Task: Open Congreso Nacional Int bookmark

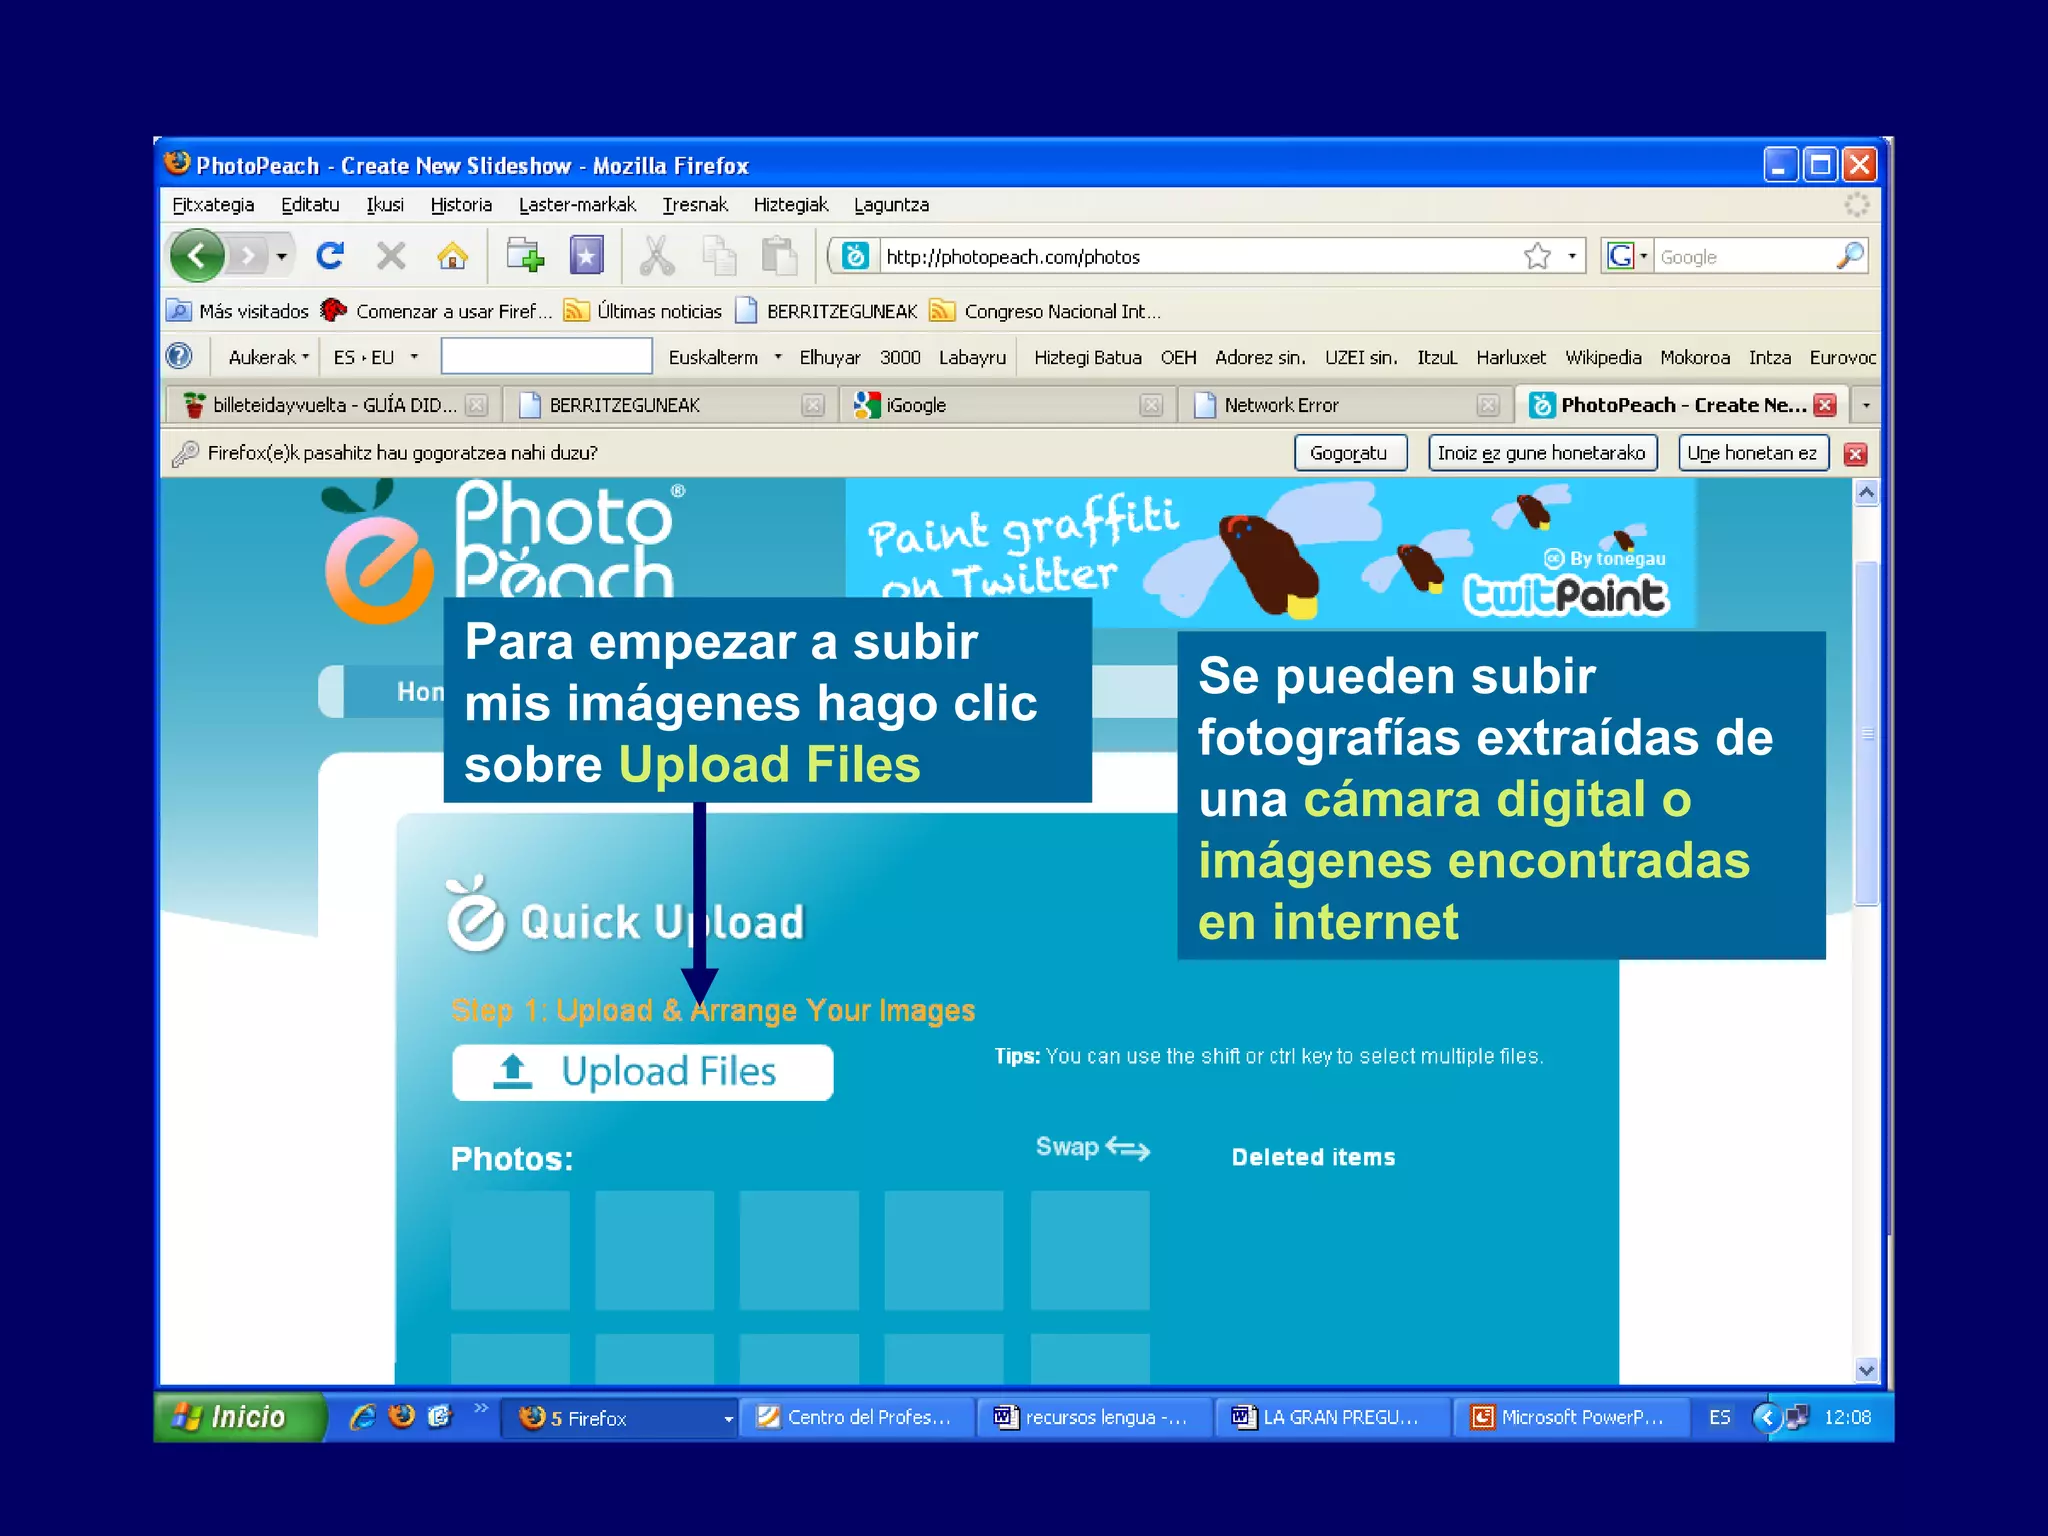Action: pos(1045,311)
